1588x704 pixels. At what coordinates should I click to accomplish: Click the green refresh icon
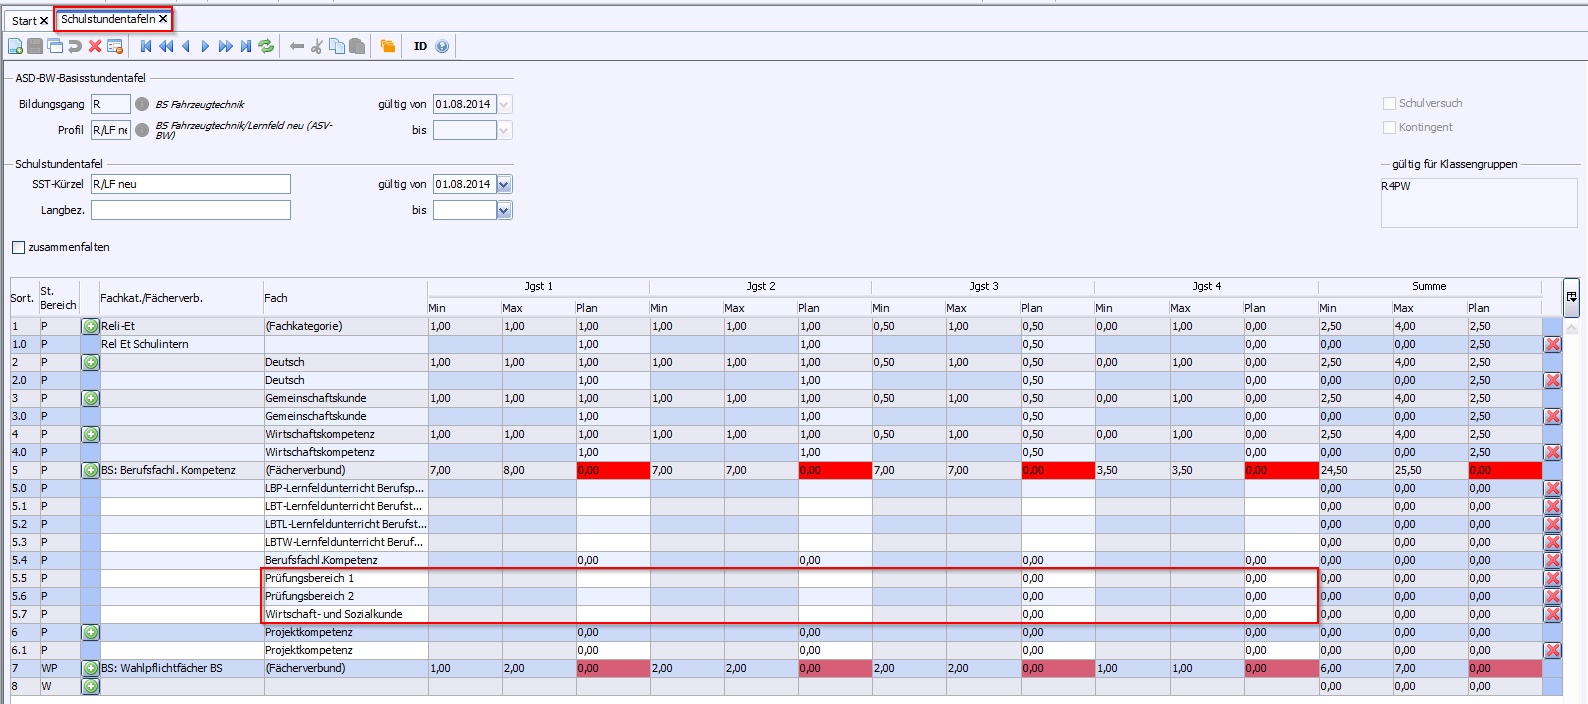(x=266, y=46)
